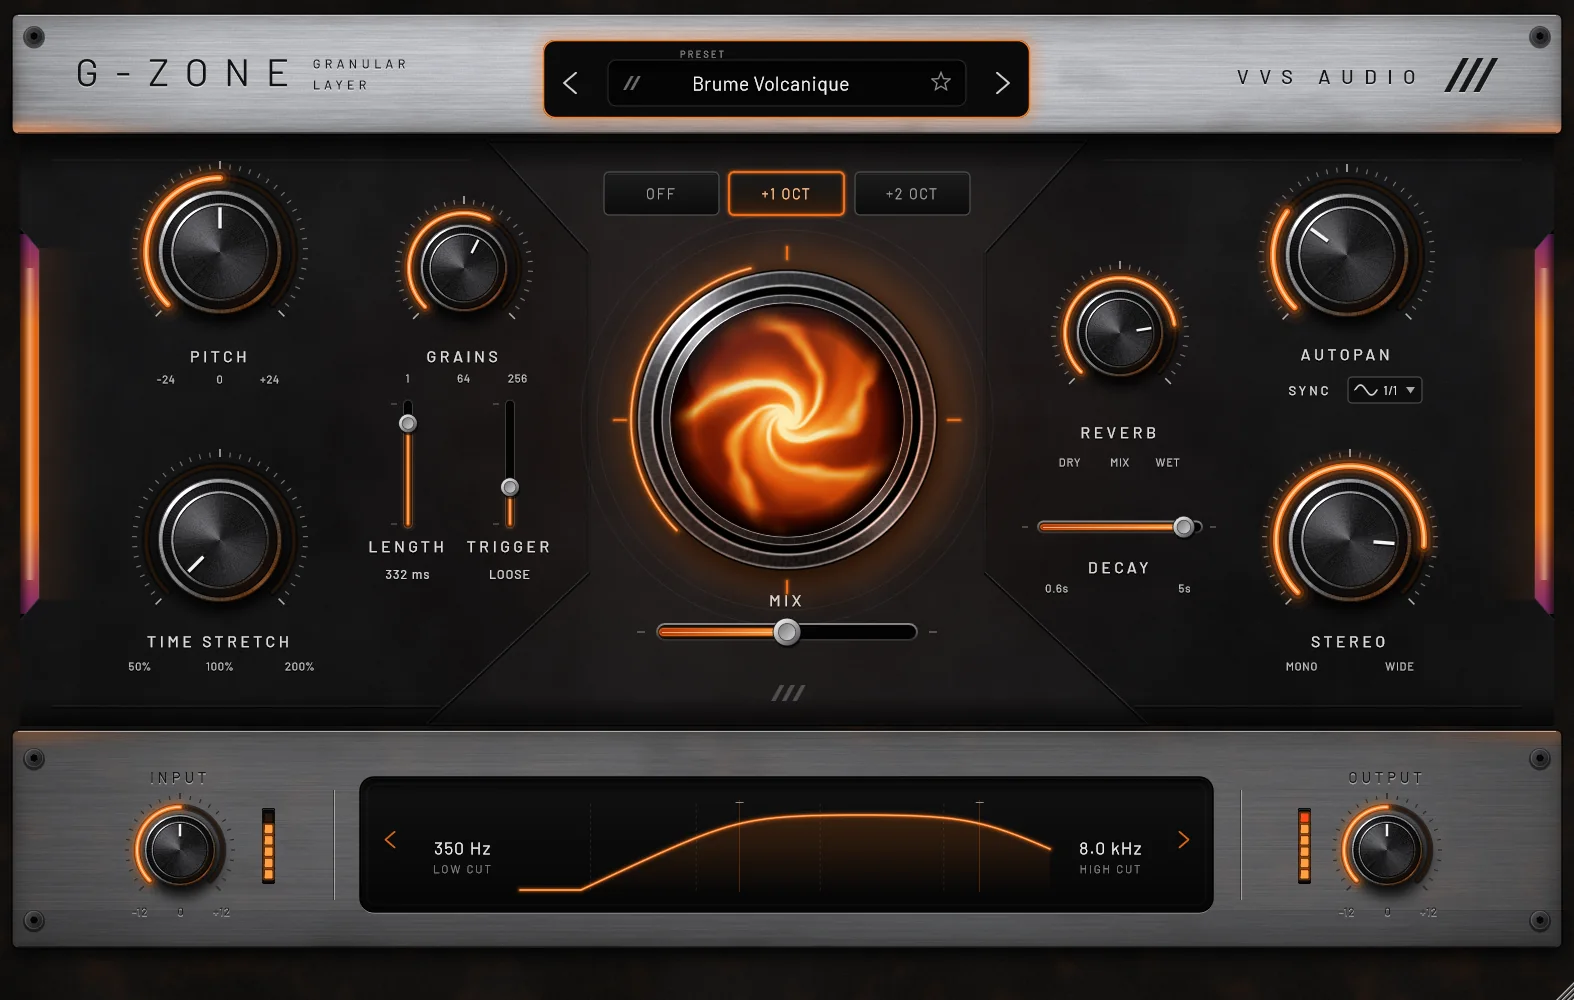Image resolution: width=1574 pixels, height=1000 pixels.
Task: Click the Autopan knob
Action: click(1346, 254)
